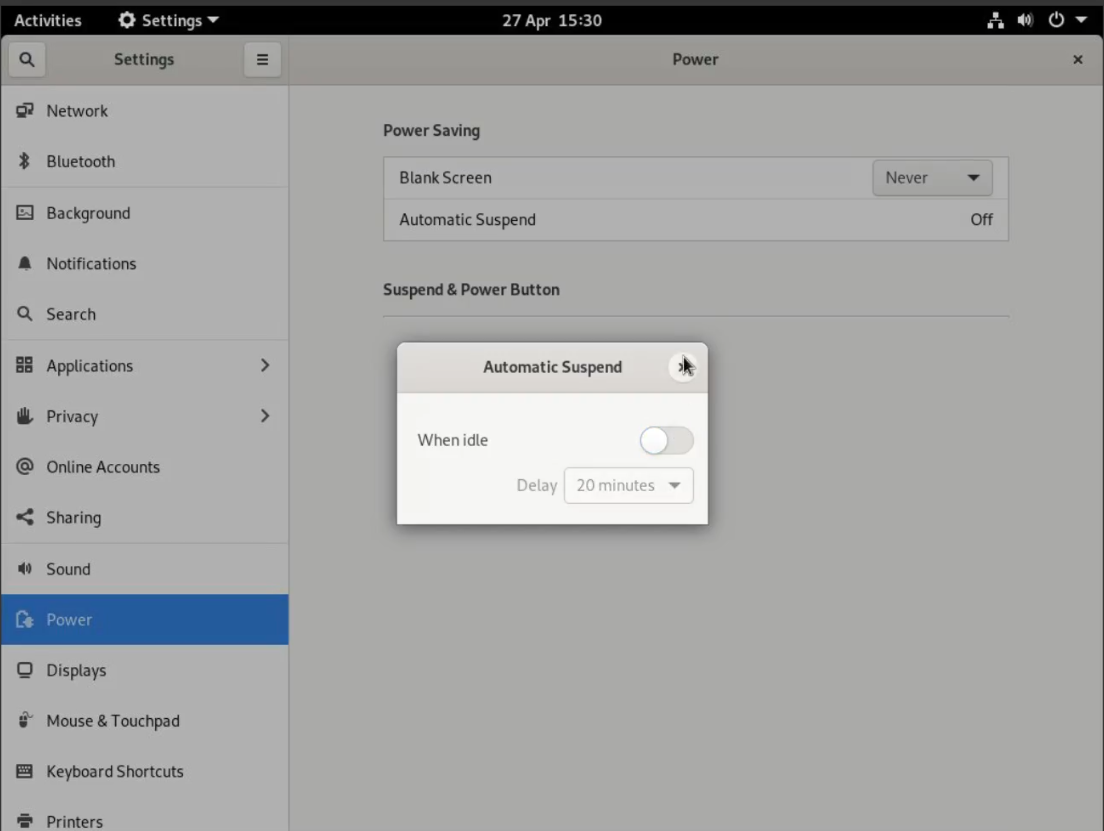Click the Activities button

48,20
